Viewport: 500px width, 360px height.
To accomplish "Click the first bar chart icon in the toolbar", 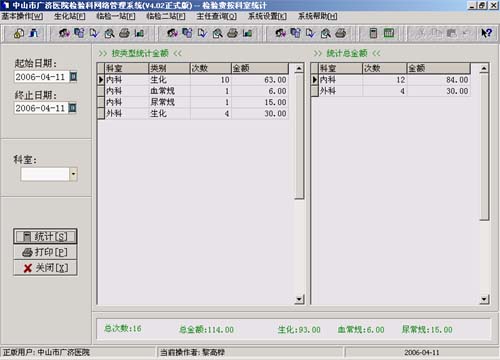I will tap(139, 33).
